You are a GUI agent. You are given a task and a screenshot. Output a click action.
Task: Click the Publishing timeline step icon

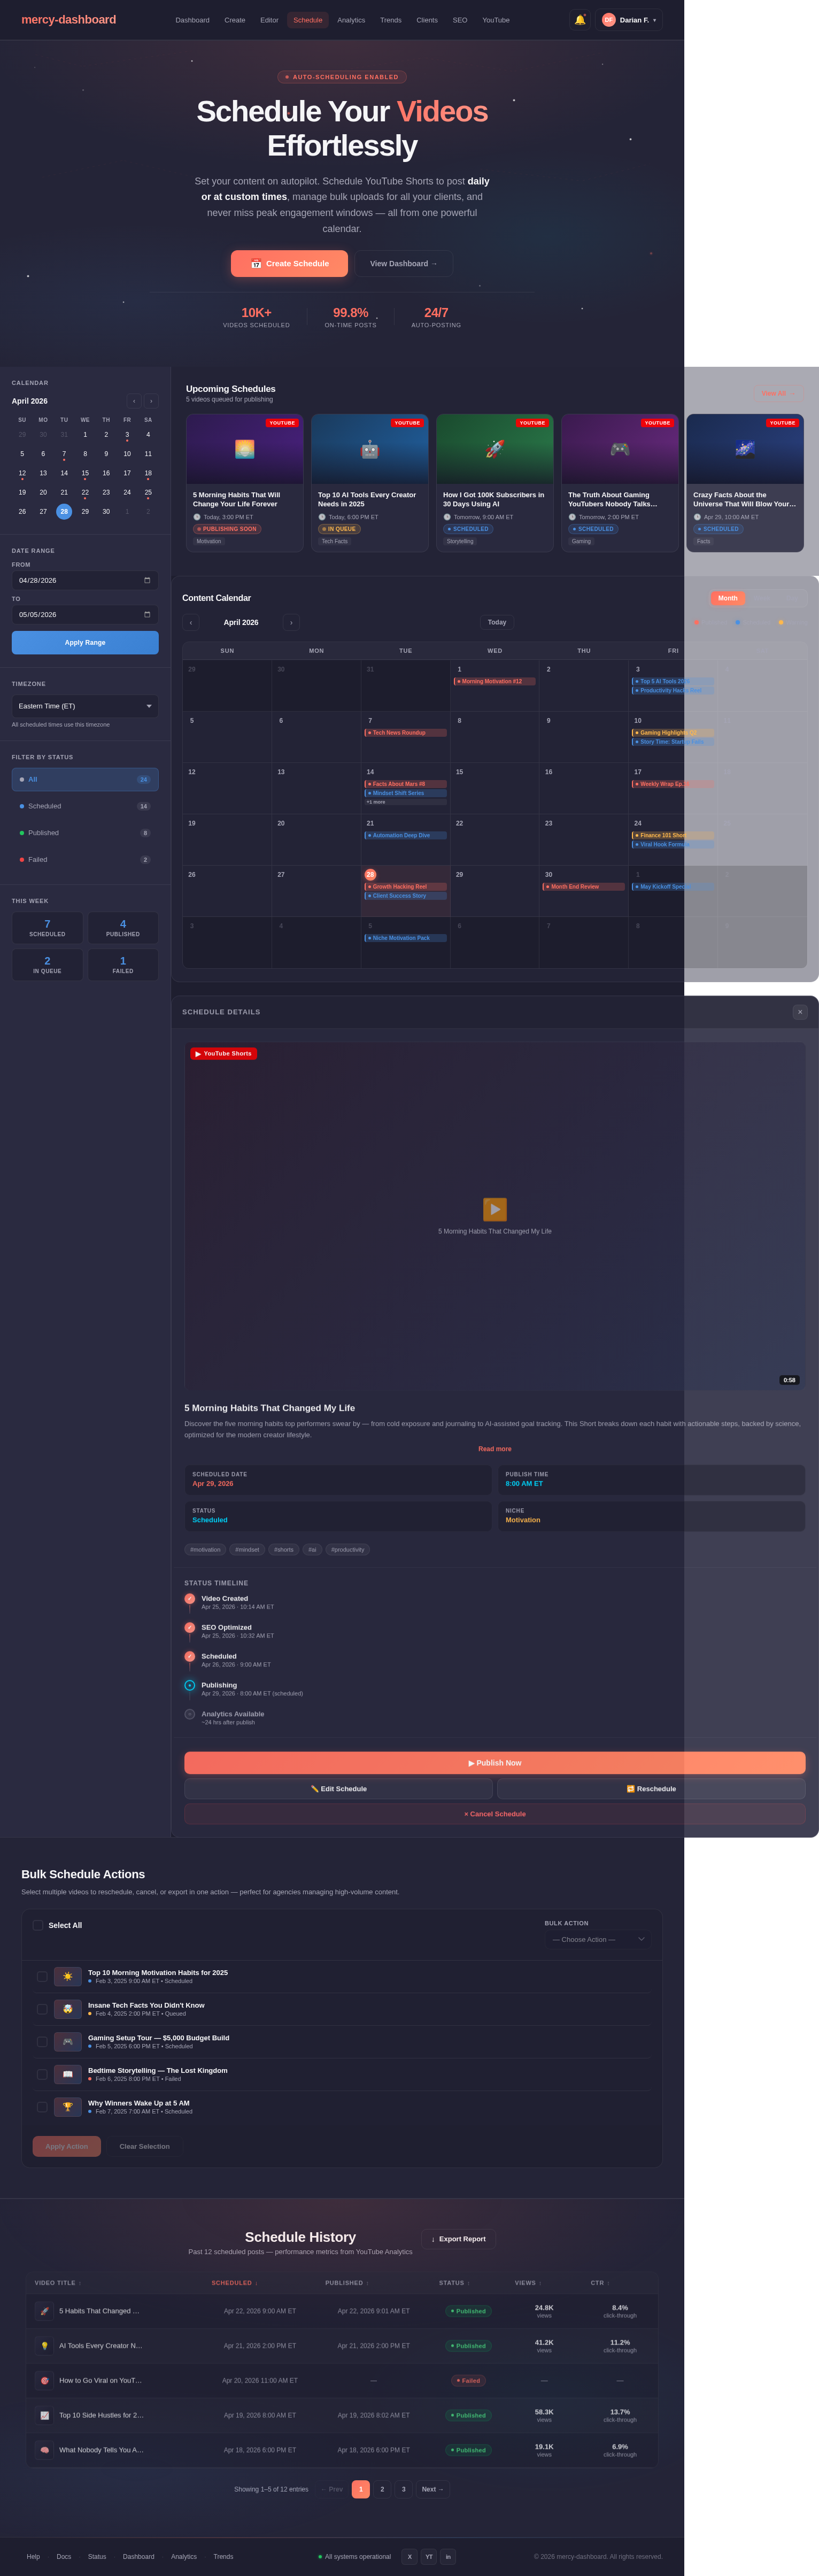[190, 1685]
